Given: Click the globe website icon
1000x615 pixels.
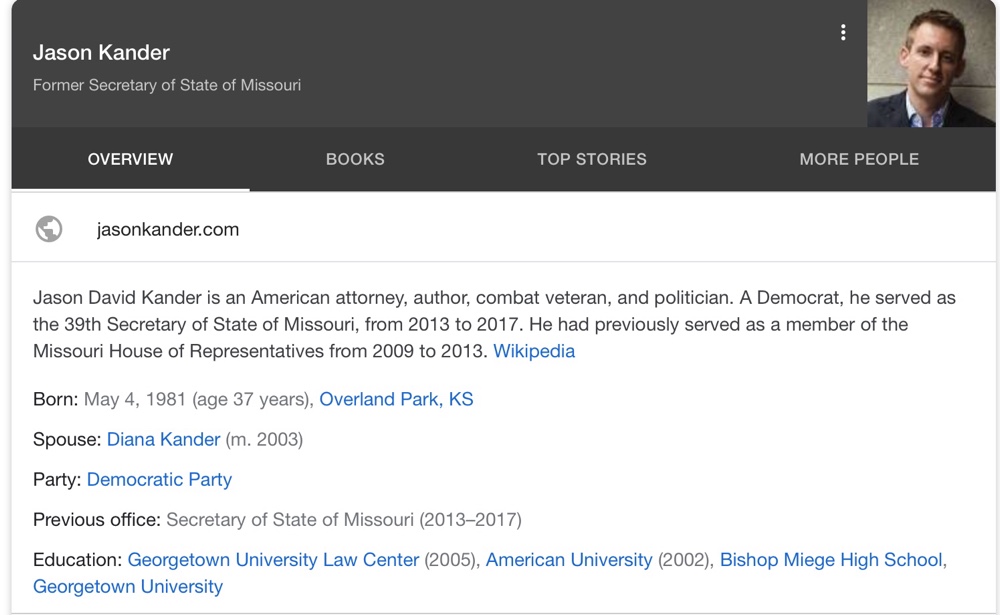Looking at the screenshot, I should 49,229.
